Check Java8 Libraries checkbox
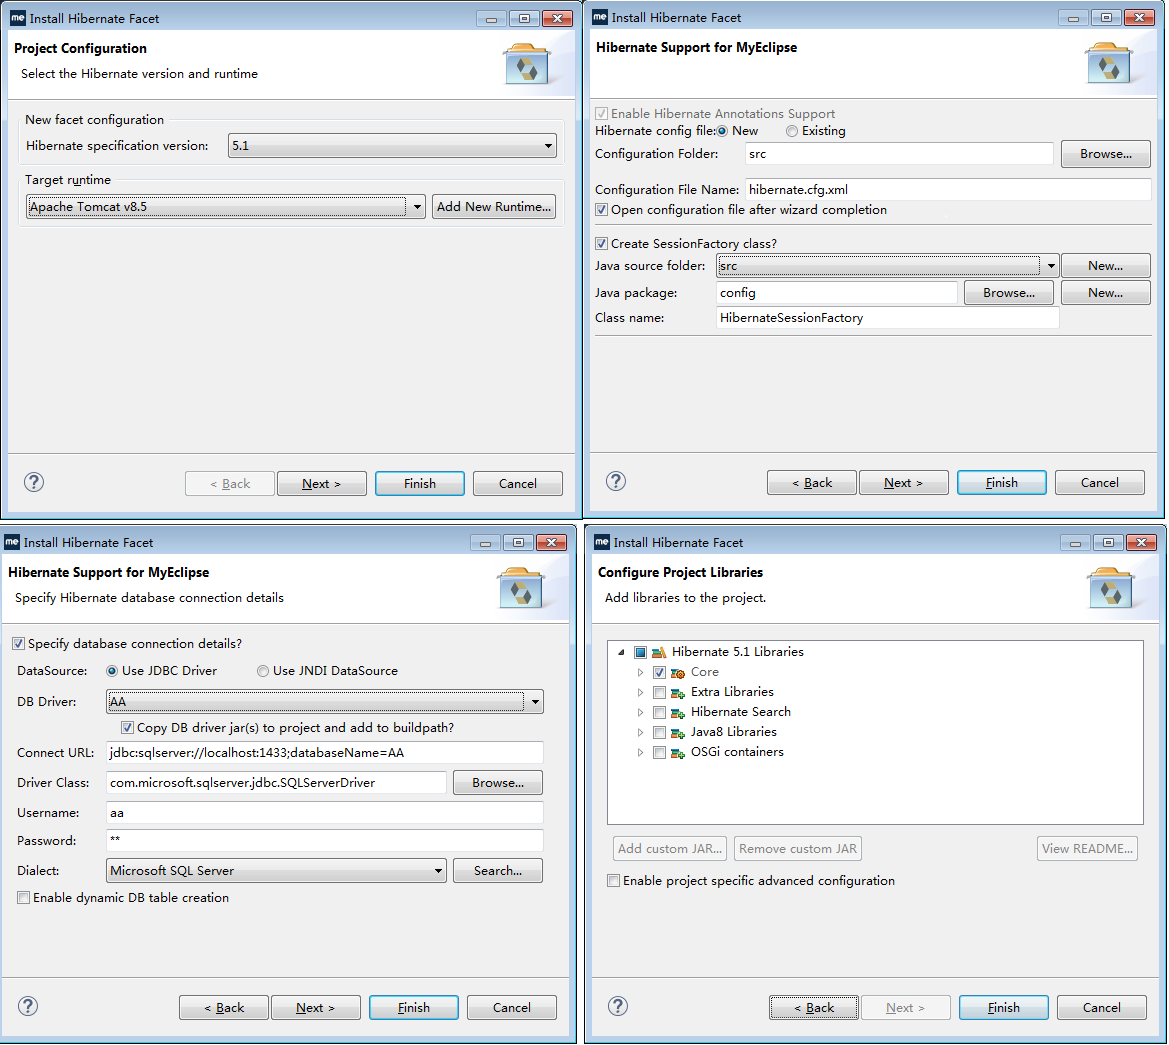Screen dimensions: 1169x1045 coord(659,733)
